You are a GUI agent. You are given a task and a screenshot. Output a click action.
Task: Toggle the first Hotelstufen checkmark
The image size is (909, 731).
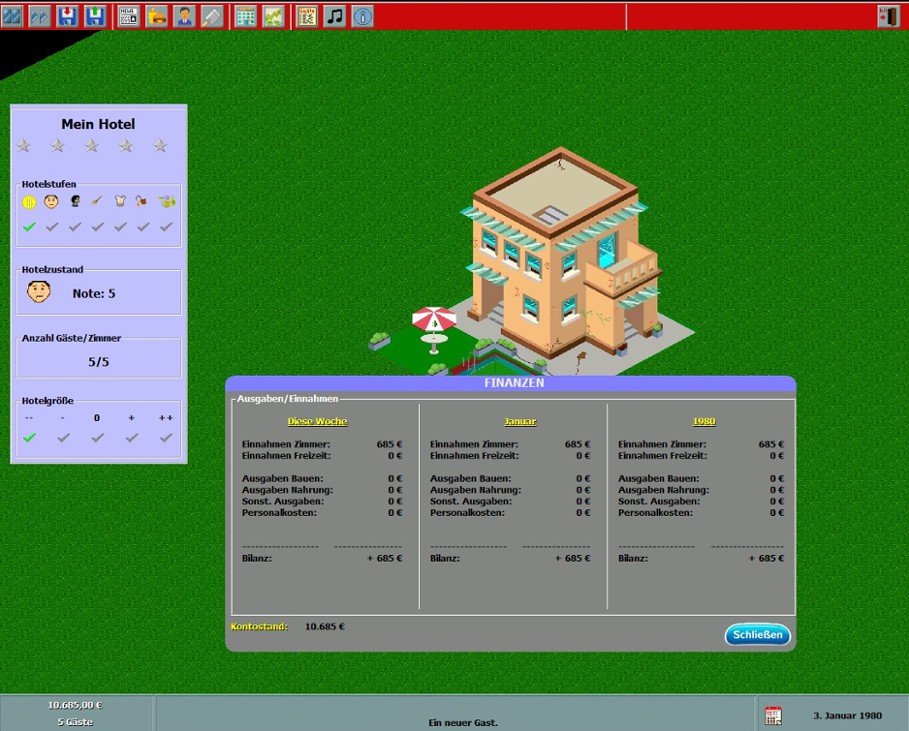tap(28, 226)
